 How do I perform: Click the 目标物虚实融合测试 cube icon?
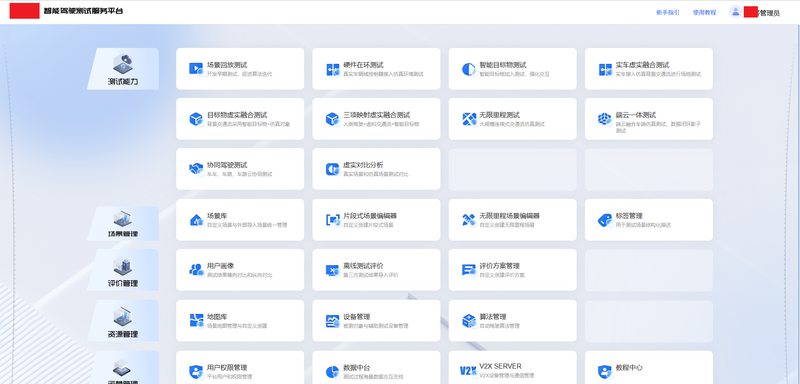tap(196, 119)
